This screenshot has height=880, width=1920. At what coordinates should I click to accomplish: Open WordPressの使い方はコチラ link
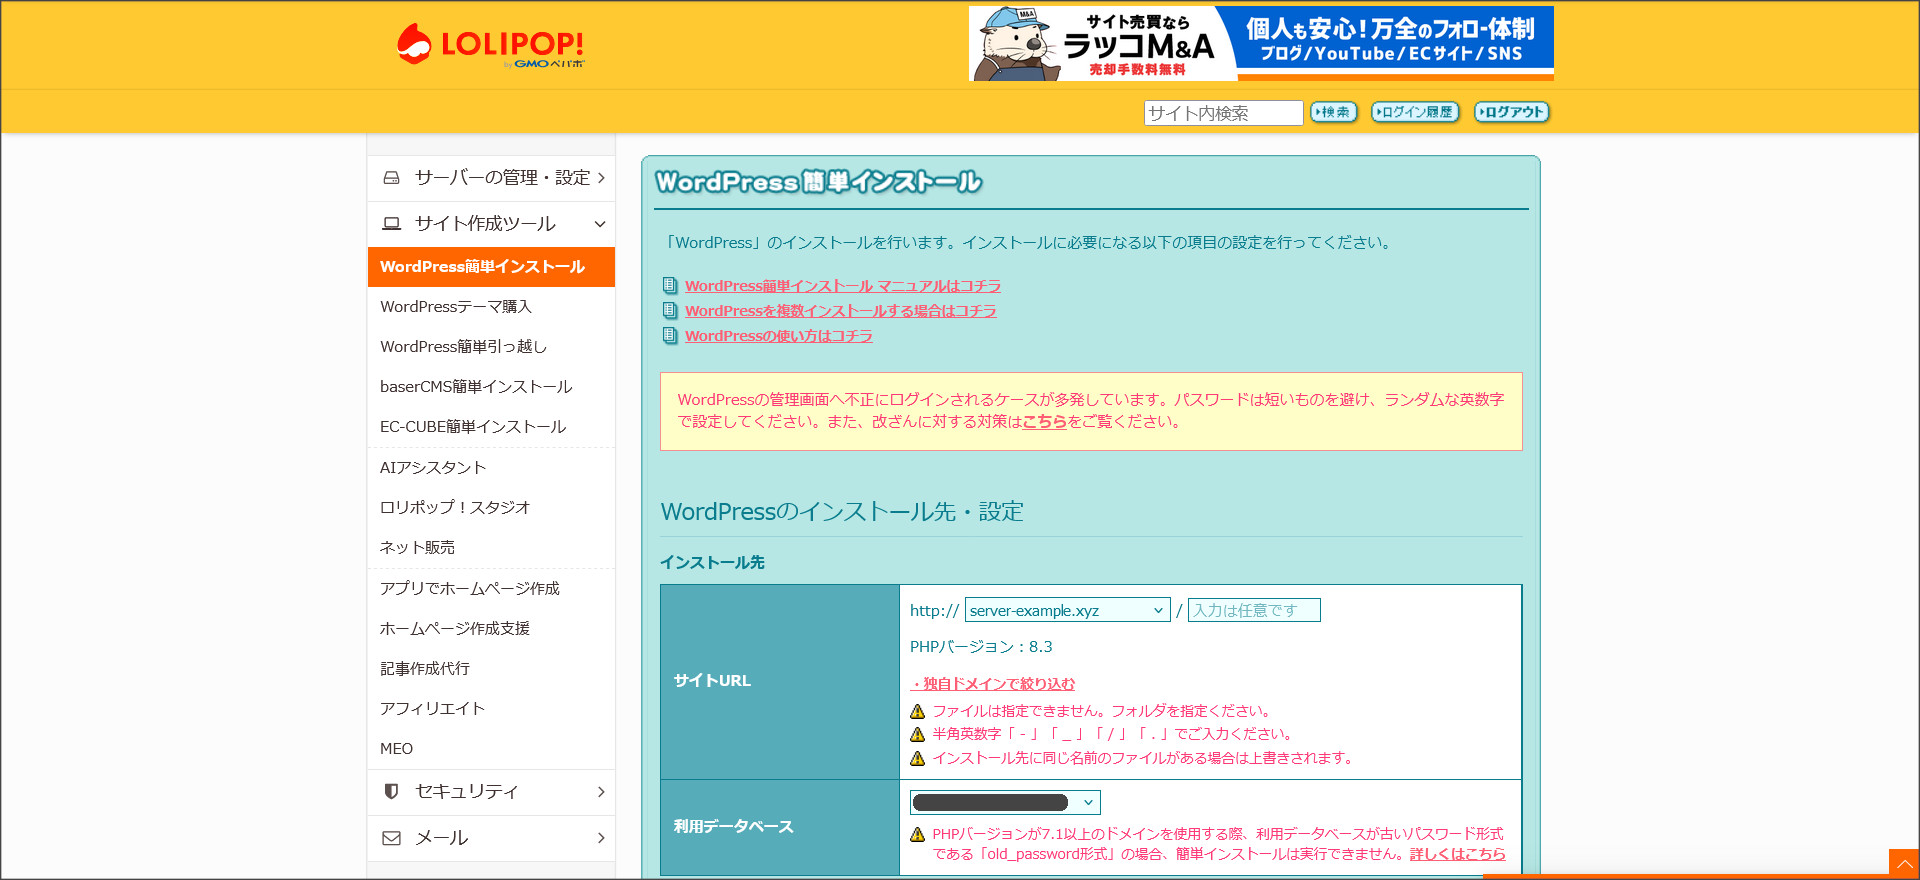779,336
